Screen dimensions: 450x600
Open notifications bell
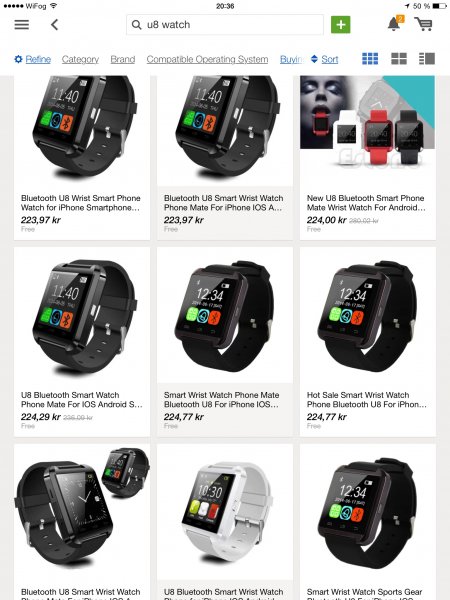pos(395,24)
